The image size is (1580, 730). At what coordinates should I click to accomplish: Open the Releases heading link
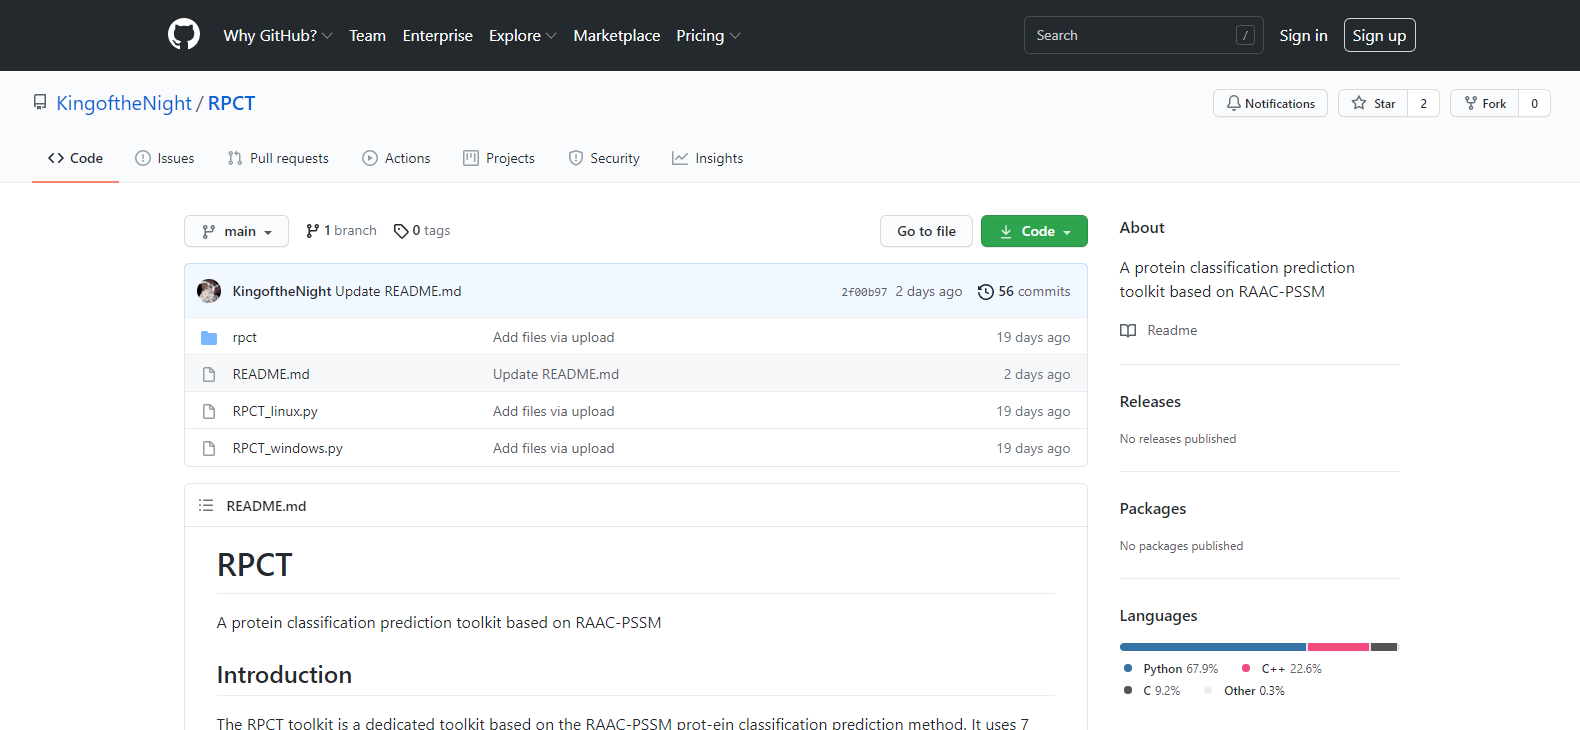[1150, 401]
